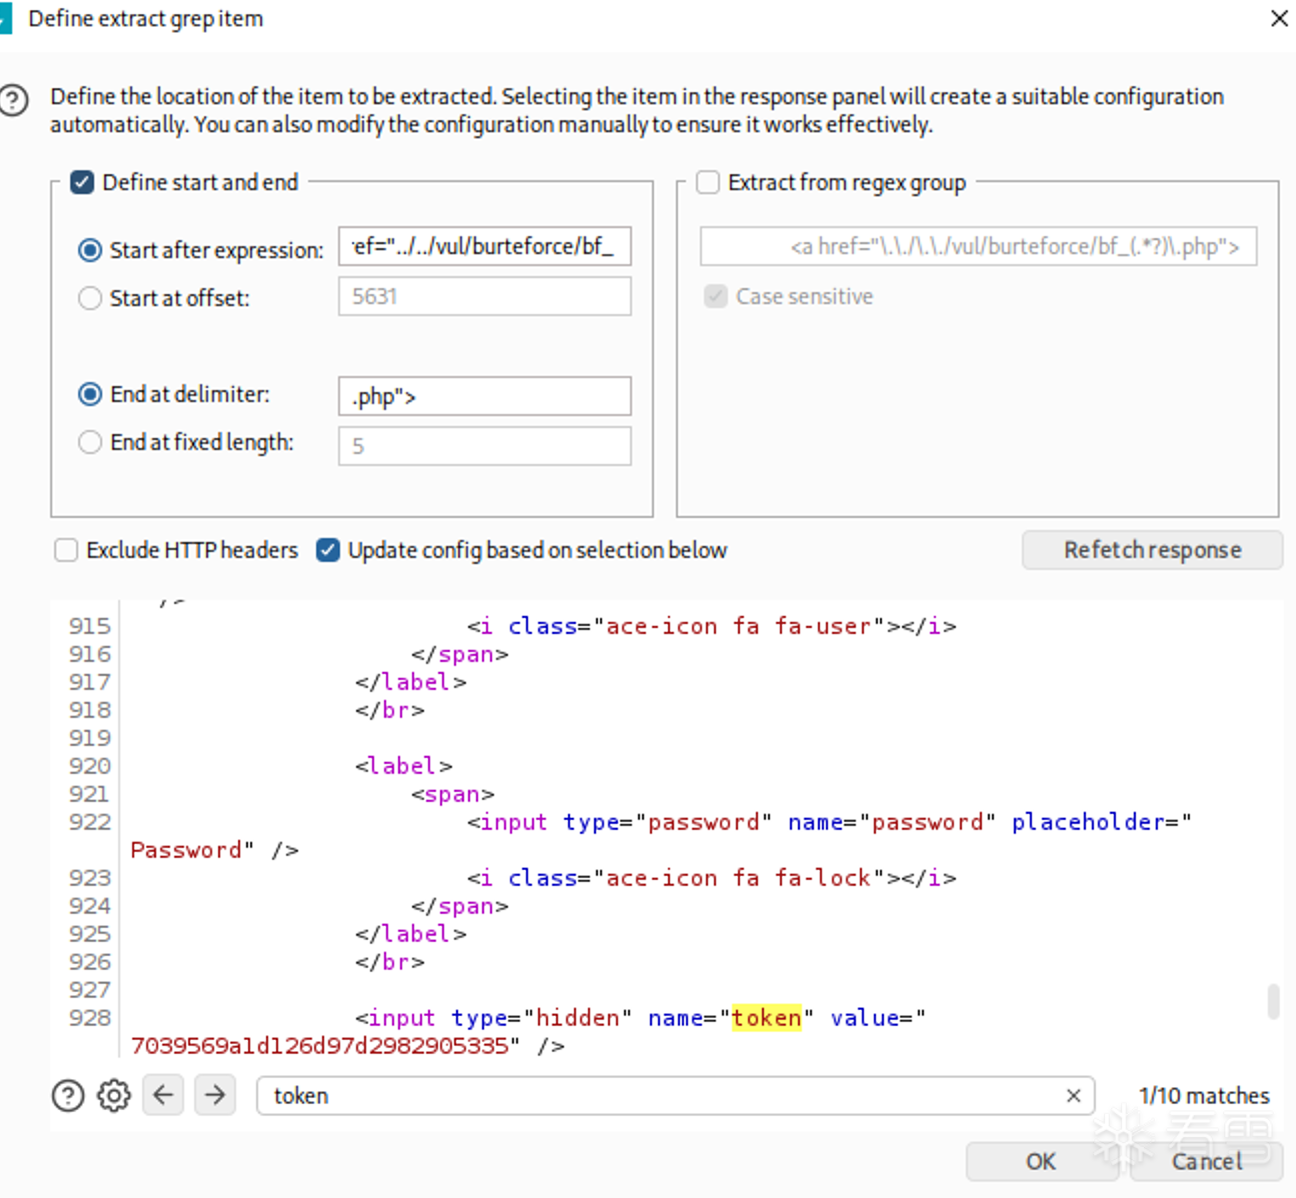Clear the token search field

1073,1096
